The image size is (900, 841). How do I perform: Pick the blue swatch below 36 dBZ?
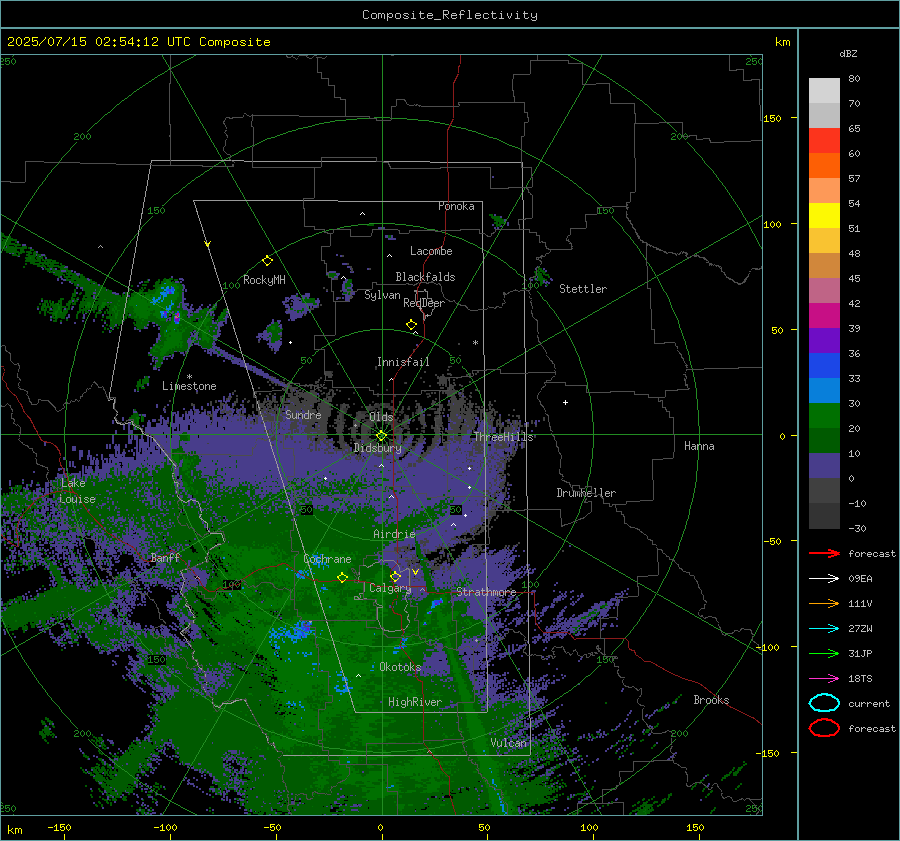click(824, 366)
